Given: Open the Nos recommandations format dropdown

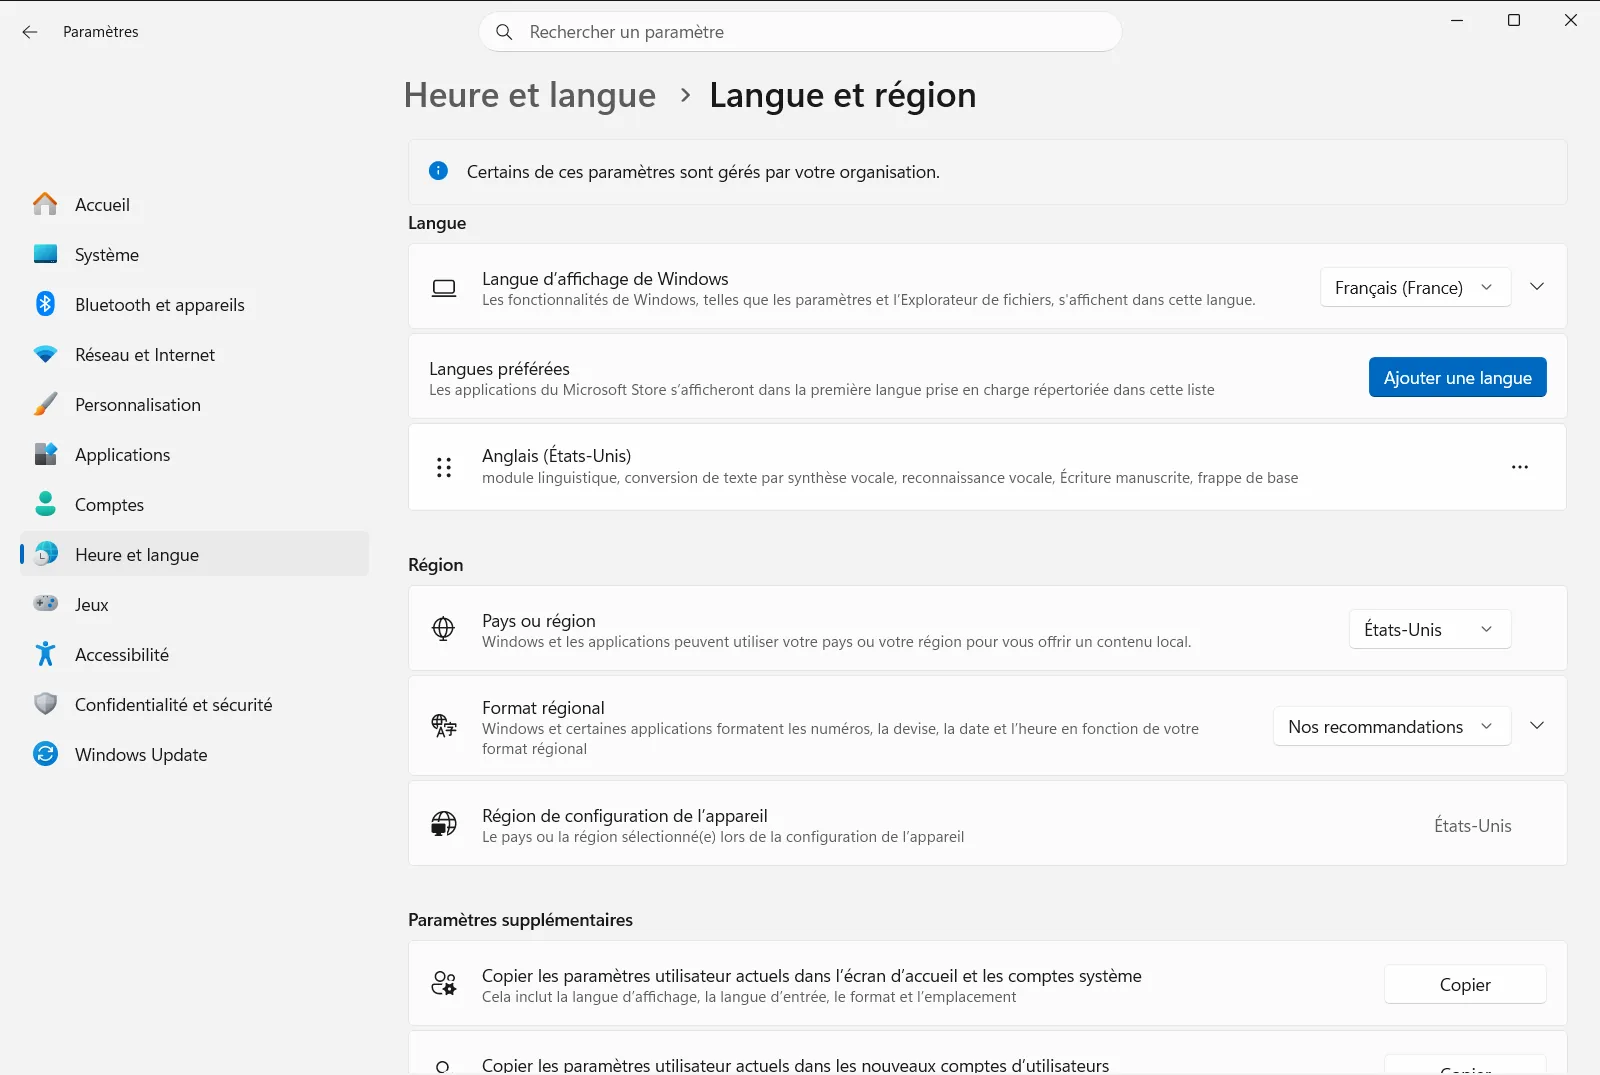Looking at the screenshot, I should (1392, 726).
